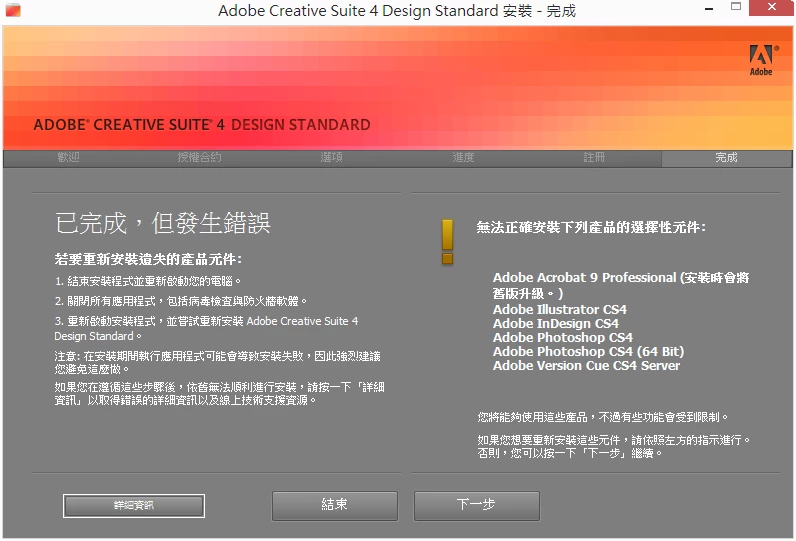
Task: Click the 結束 button to exit installer
Action: coord(335,505)
